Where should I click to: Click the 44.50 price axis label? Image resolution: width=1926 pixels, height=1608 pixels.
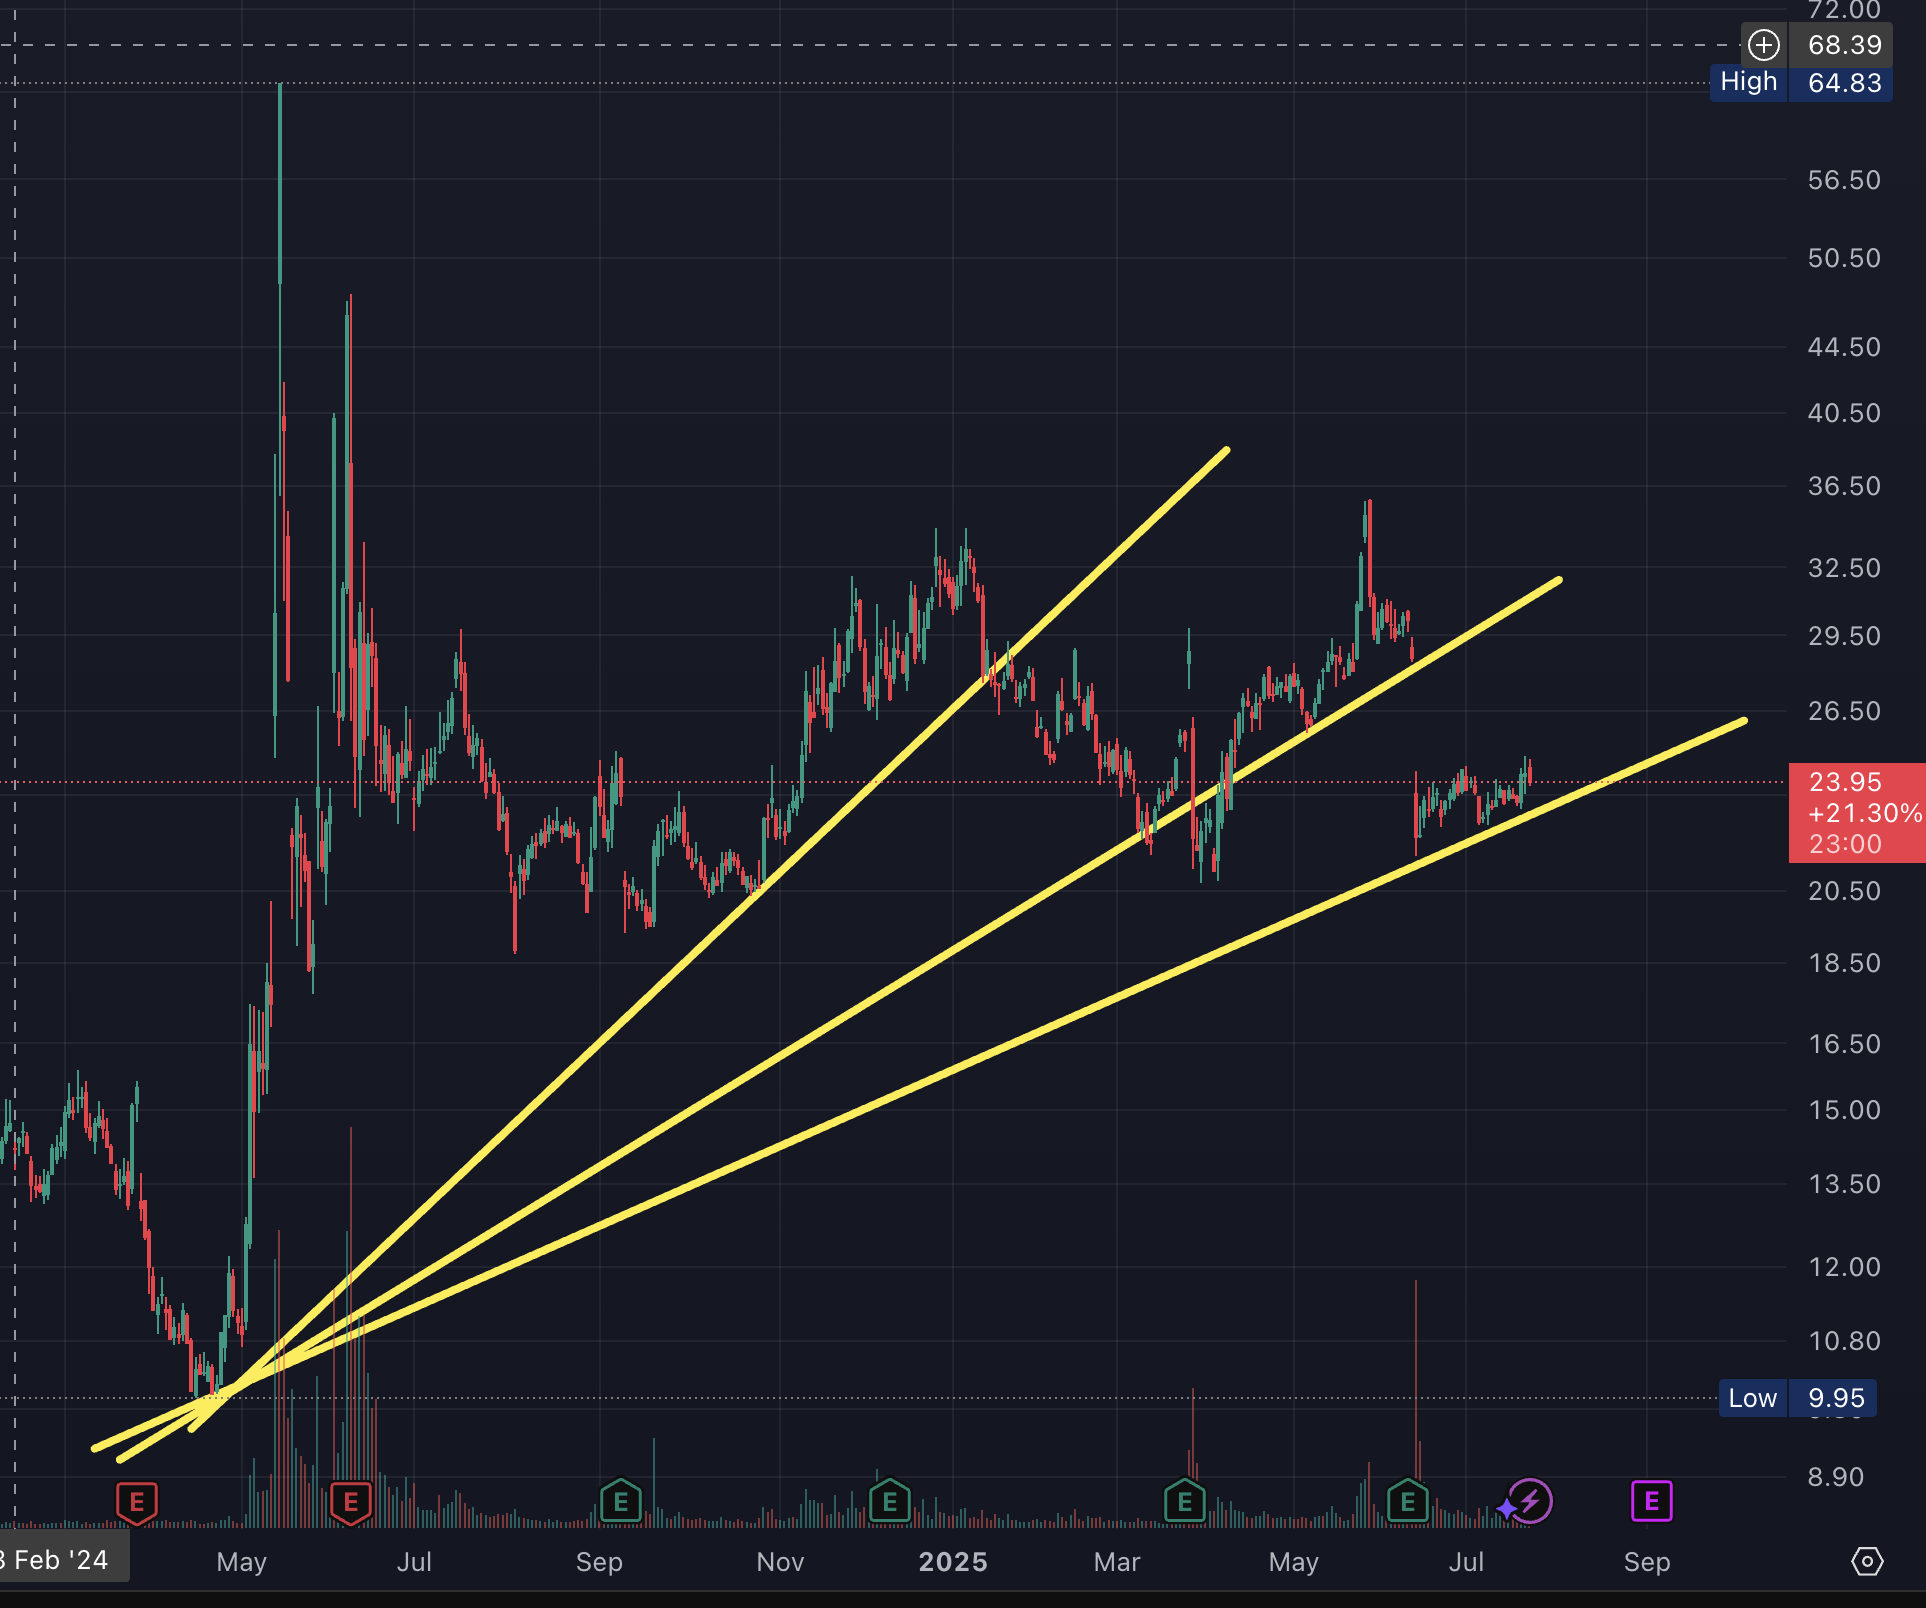(1844, 347)
